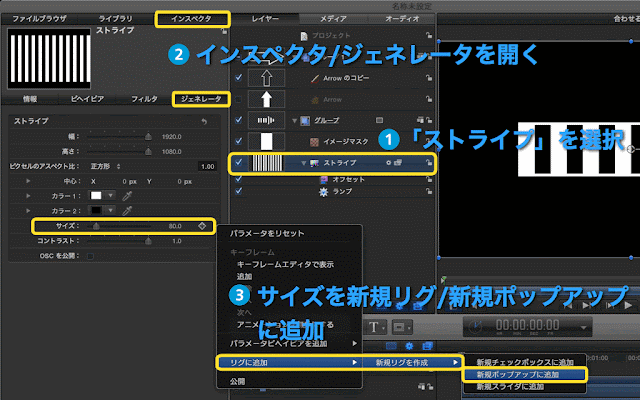Reset the ストライプ parameters with the curved arrow

click(x=204, y=121)
